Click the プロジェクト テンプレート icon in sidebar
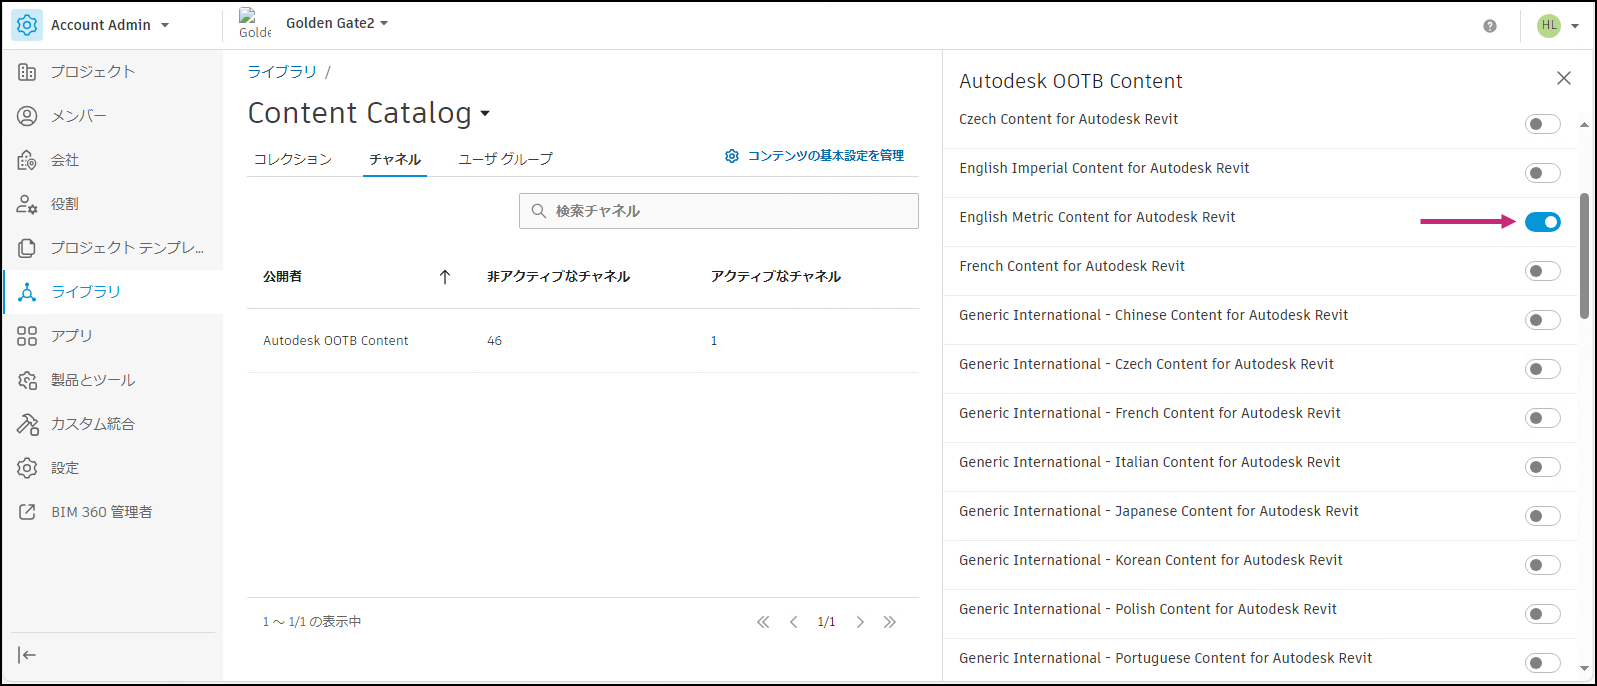This screenshot has width=1597, height=686. 27,248
